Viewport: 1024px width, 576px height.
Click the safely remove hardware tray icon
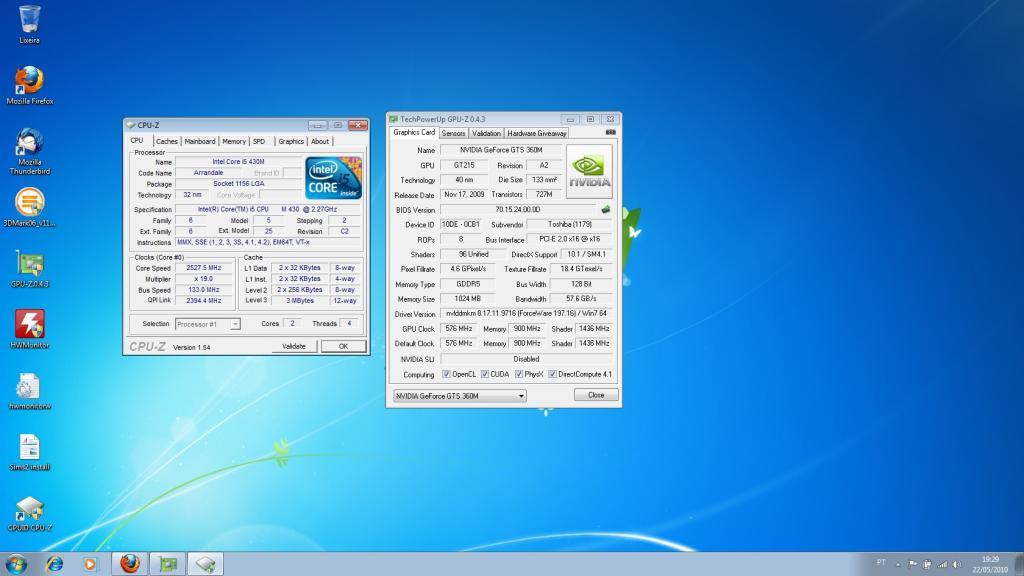[x=927, y=564]
